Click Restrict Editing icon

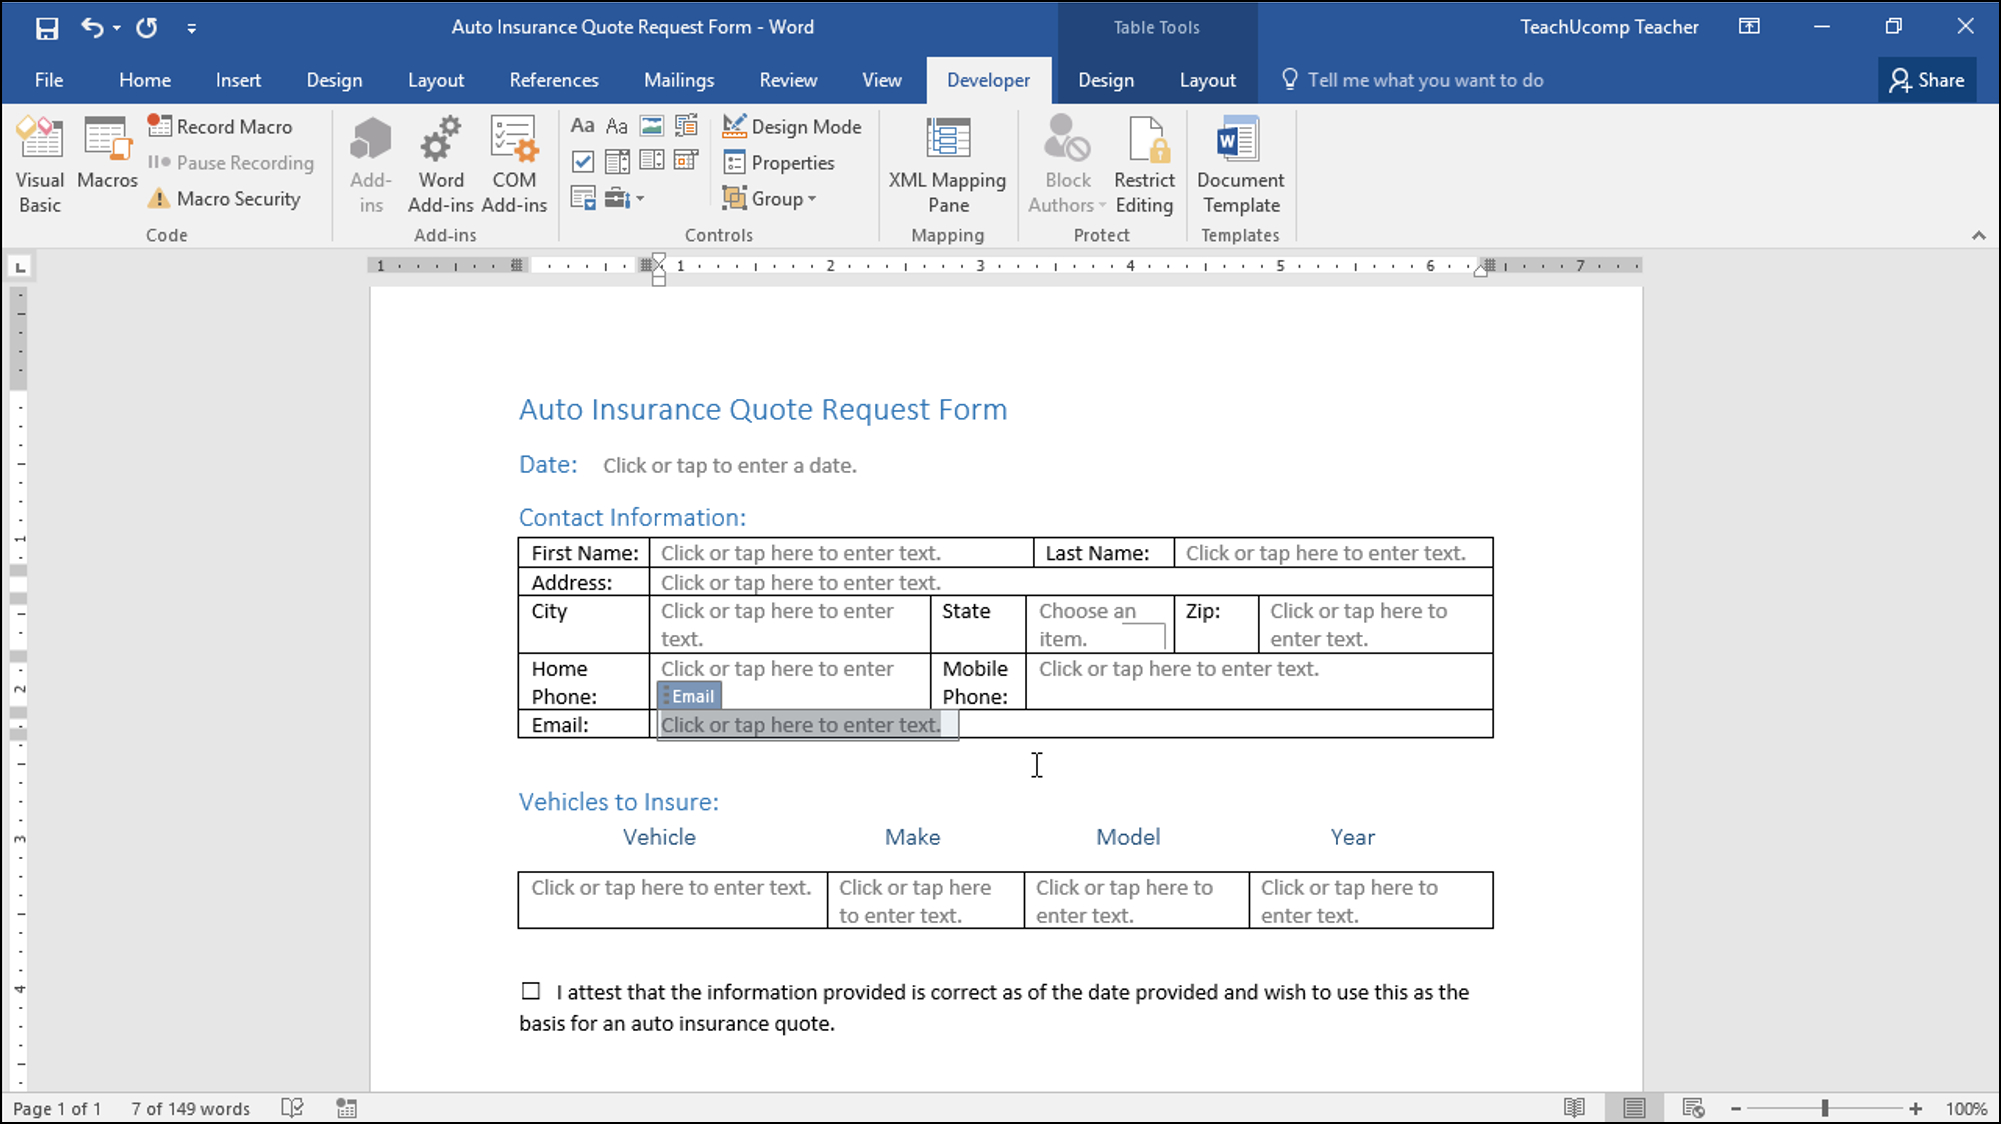pyautogui.click(x=1145, y=164)
